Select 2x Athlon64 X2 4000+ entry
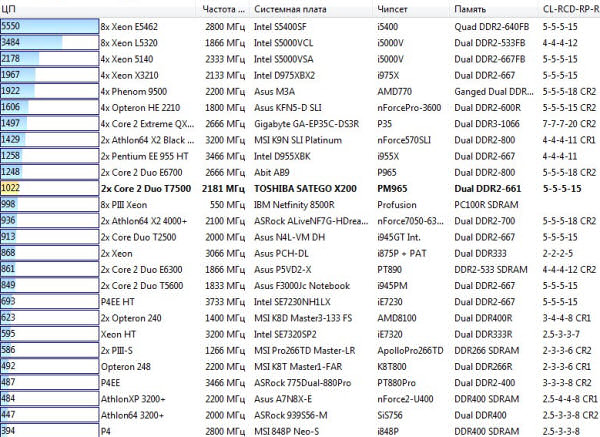The width and height of the screenshot is (600, 437). coord(144,221)
